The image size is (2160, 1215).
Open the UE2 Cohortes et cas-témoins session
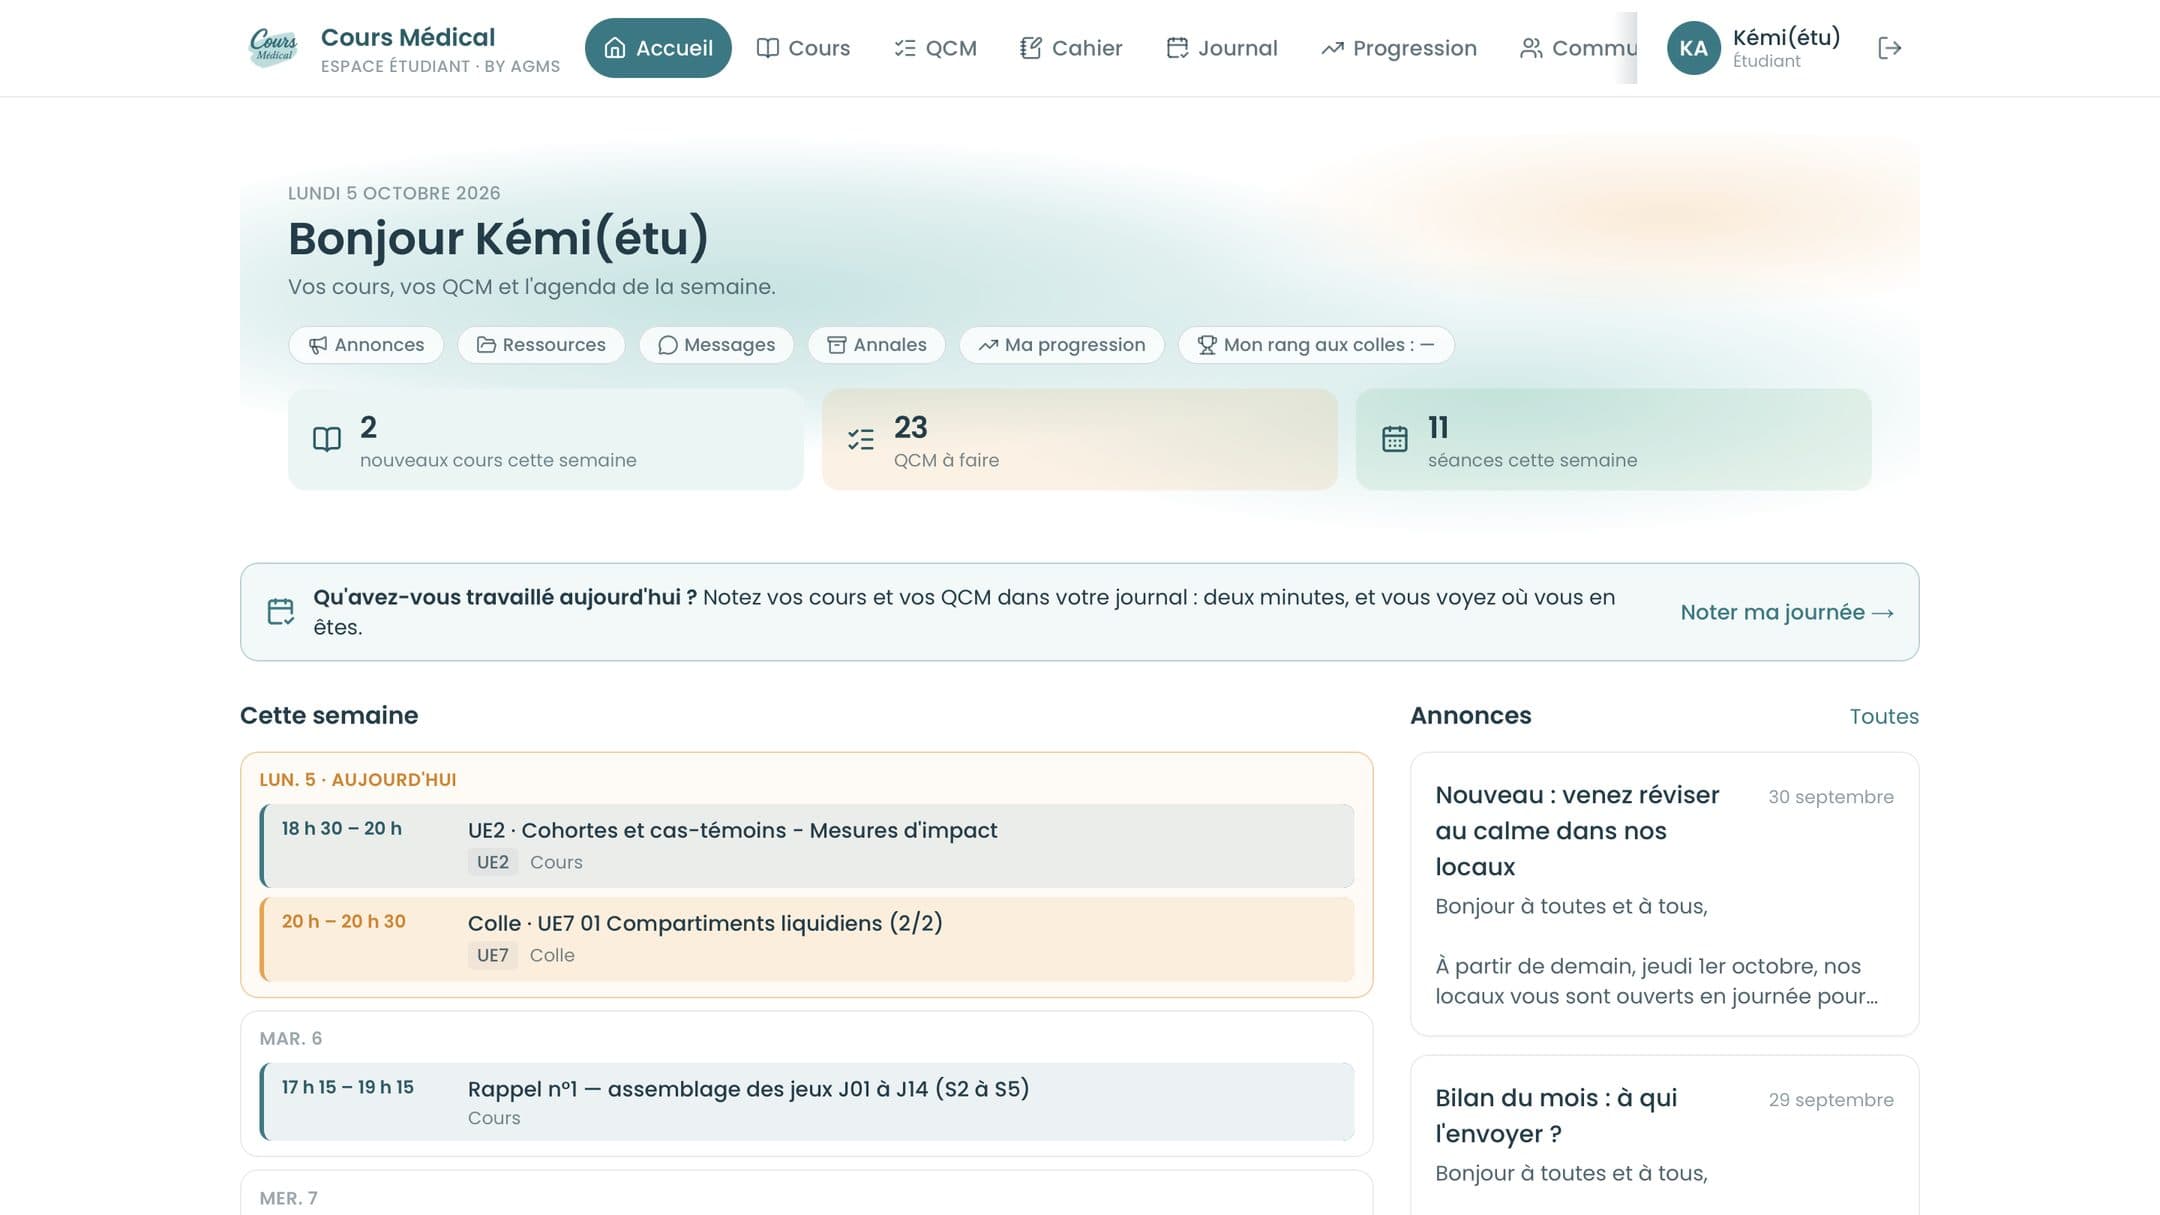coord(807,846)
